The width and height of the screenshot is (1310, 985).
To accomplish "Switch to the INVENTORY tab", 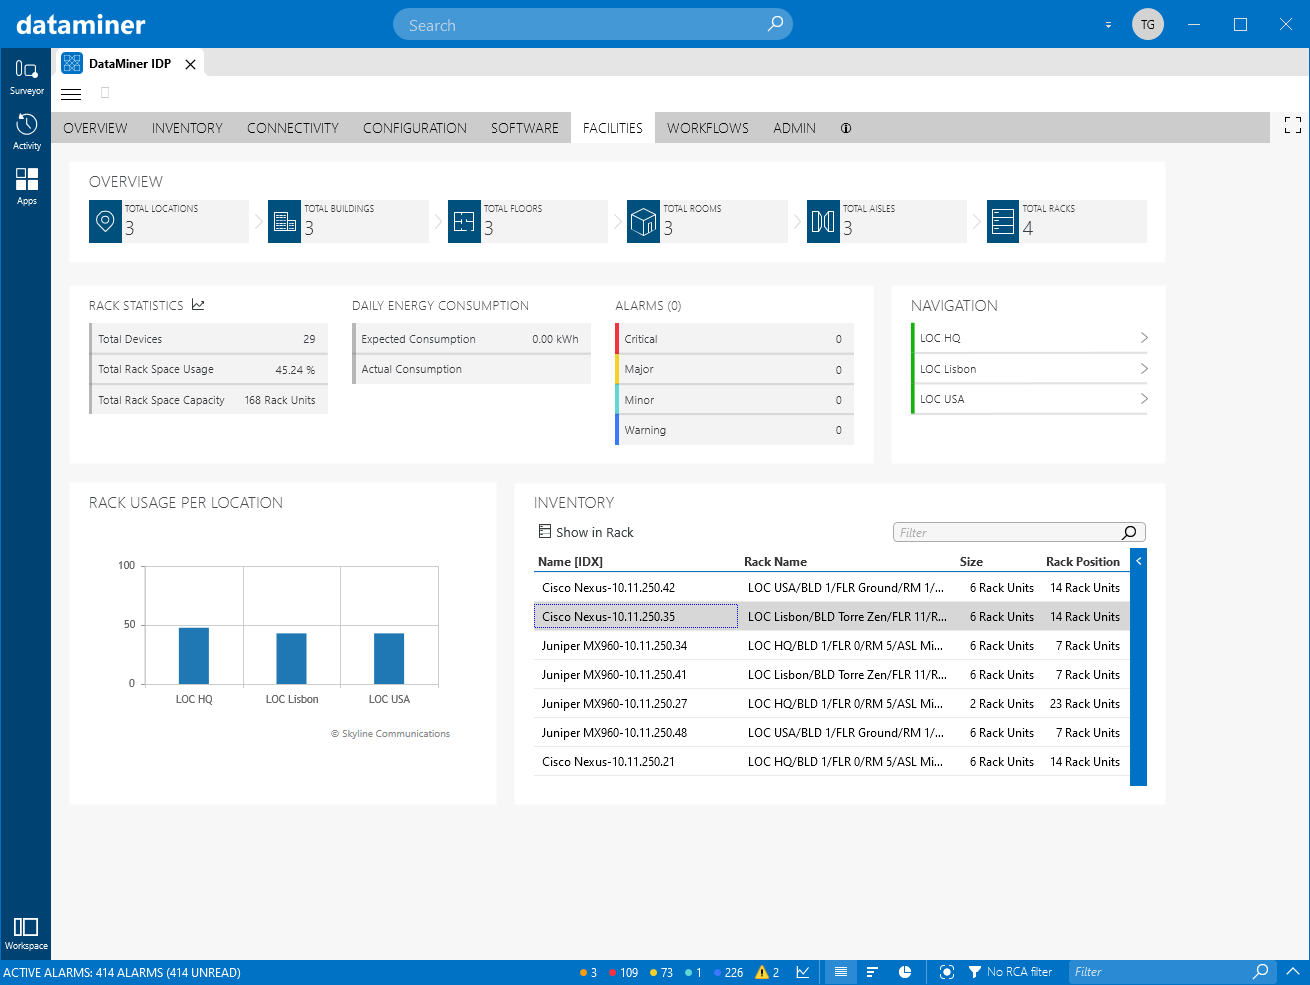I will point(187,128).
